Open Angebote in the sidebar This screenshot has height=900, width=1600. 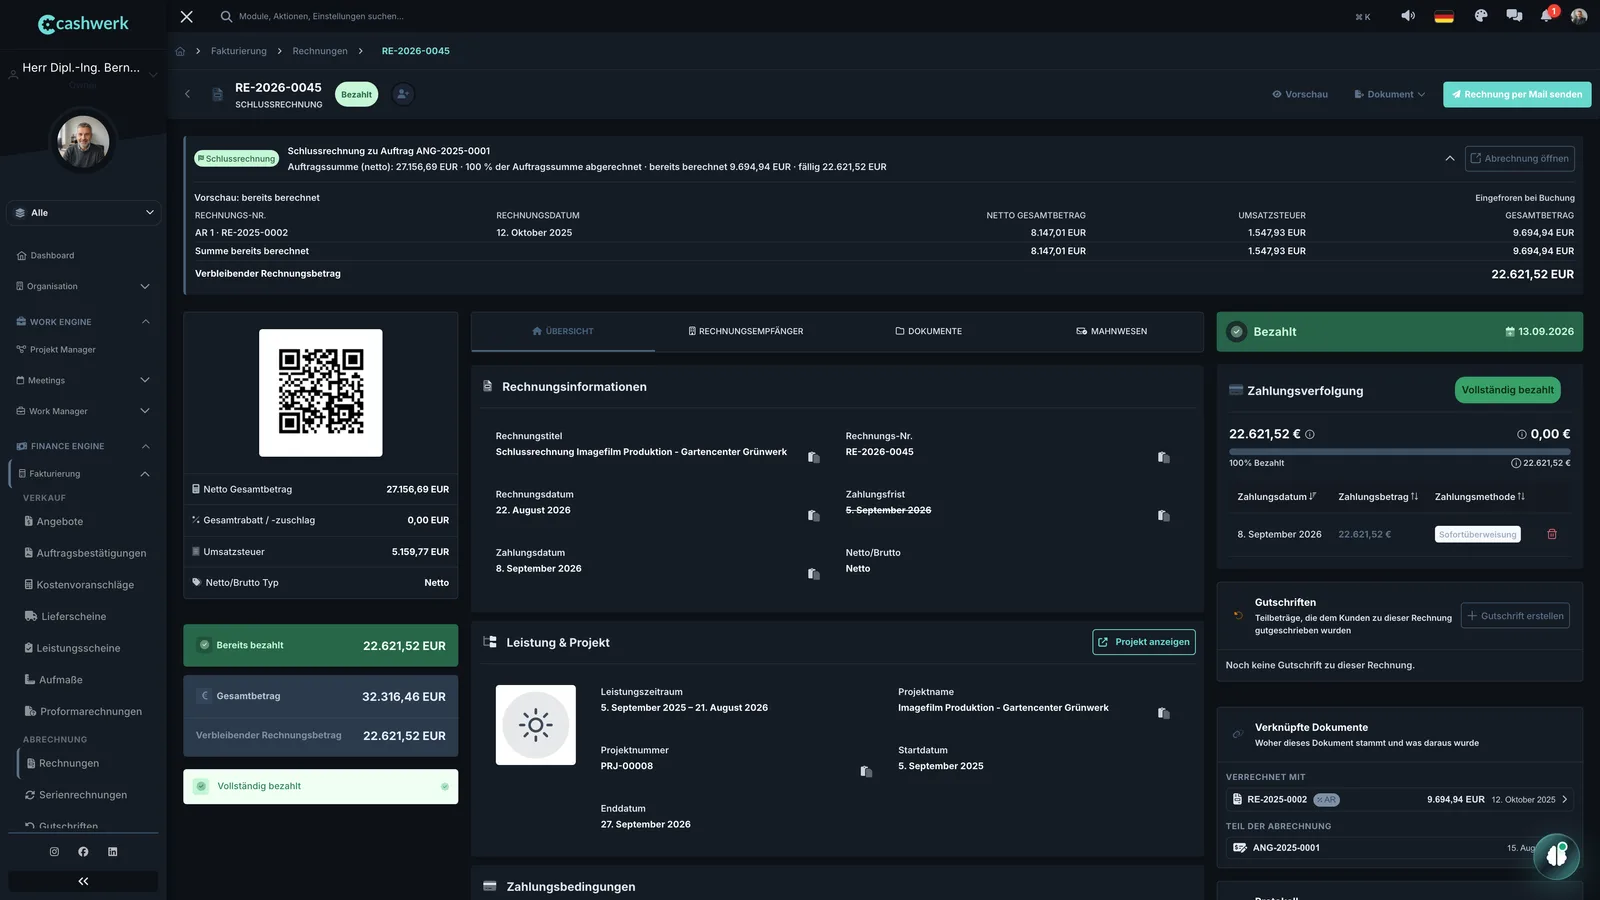[x=60, y=522]
